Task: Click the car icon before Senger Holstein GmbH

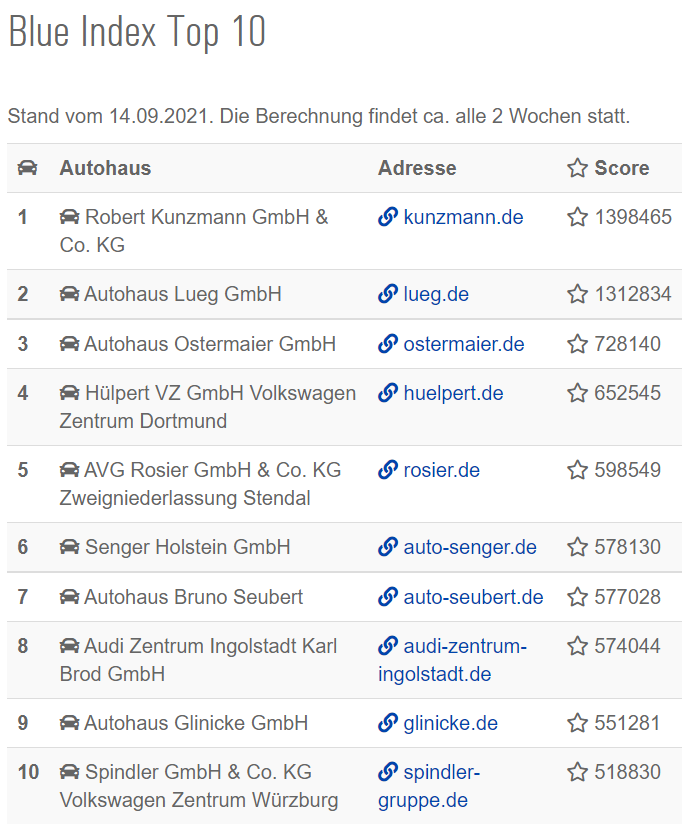Action: [69, 547]
